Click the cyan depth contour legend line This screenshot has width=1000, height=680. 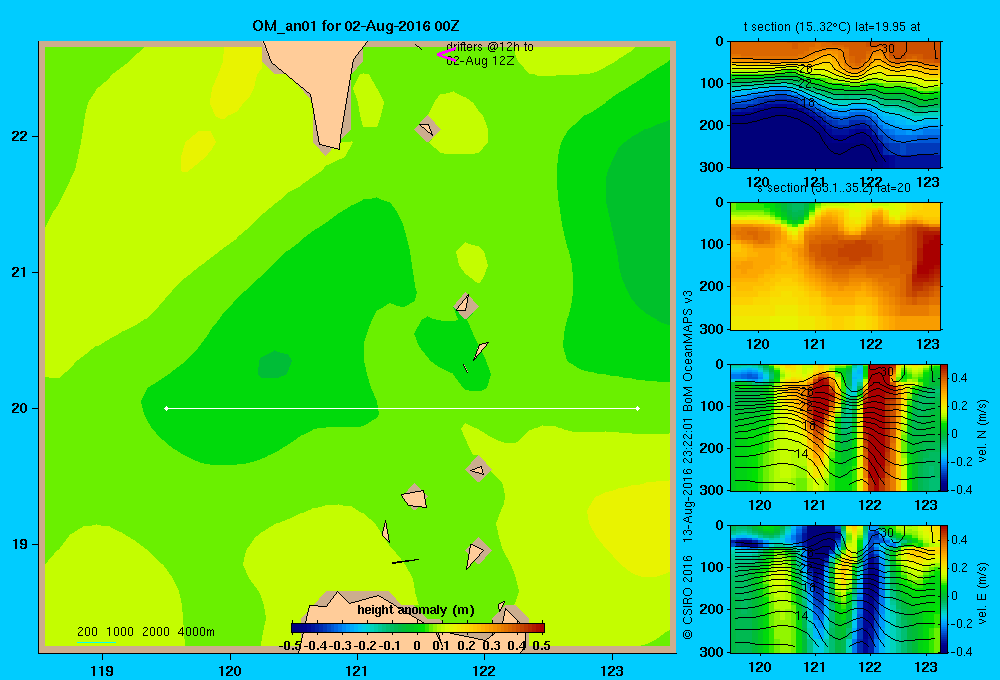coord(96,641)
